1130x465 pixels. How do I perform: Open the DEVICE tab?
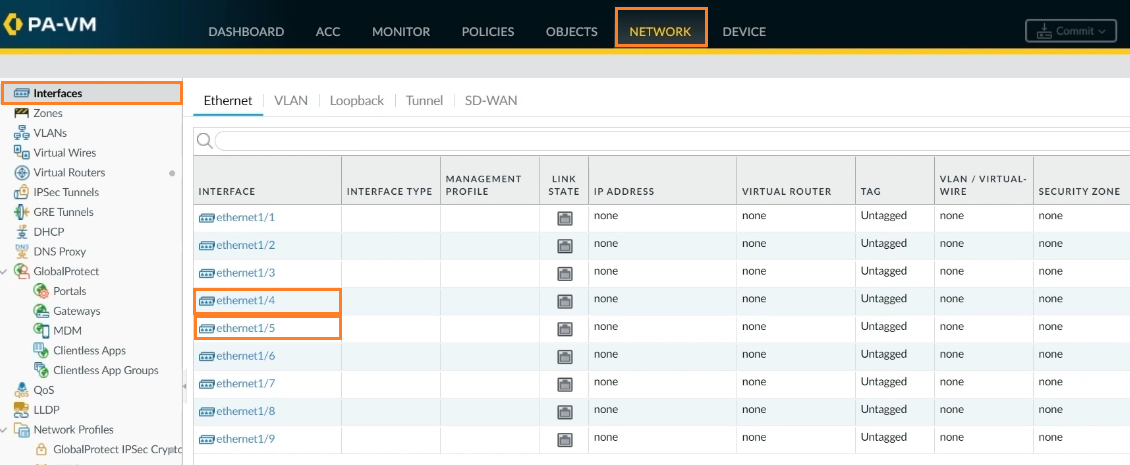[744, 32]
